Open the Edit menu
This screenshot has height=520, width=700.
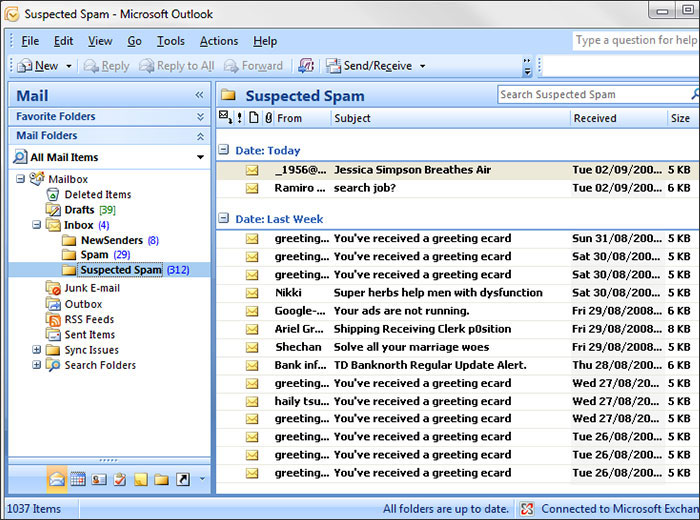tap(63, 41)
